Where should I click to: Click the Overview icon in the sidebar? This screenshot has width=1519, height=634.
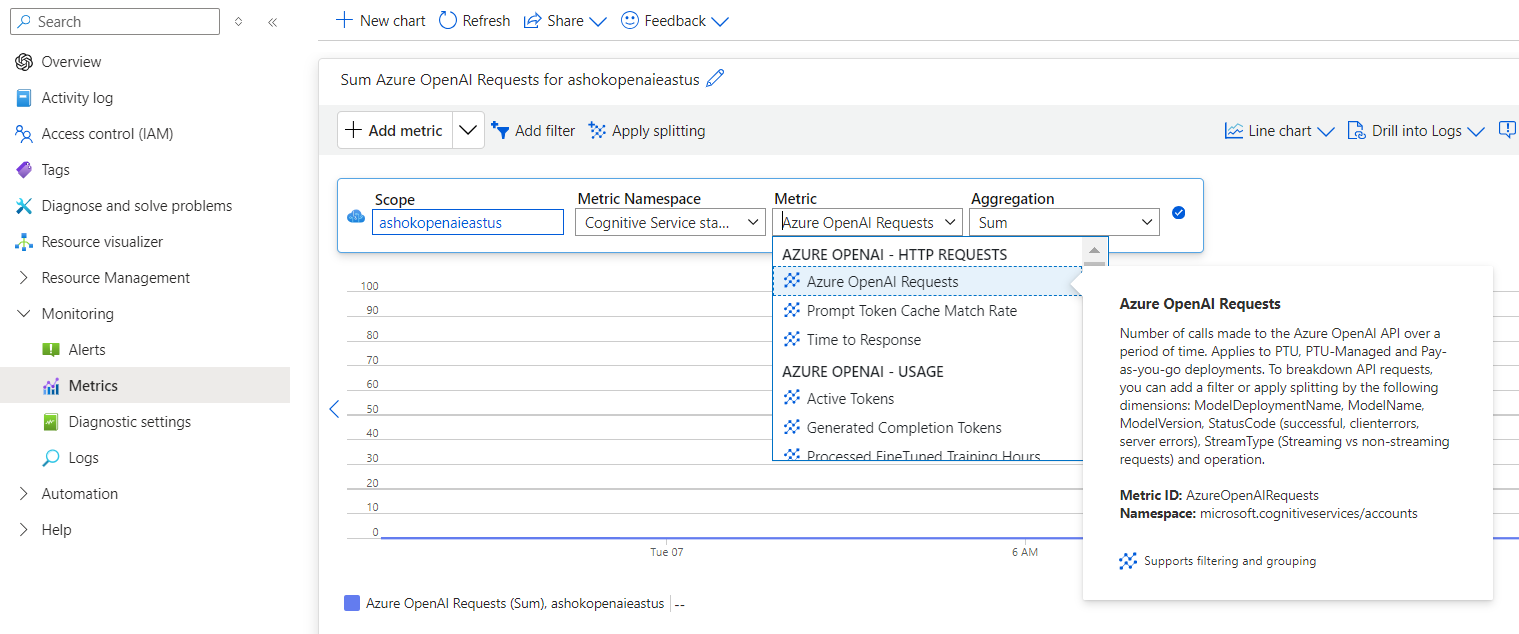point(24,62)
